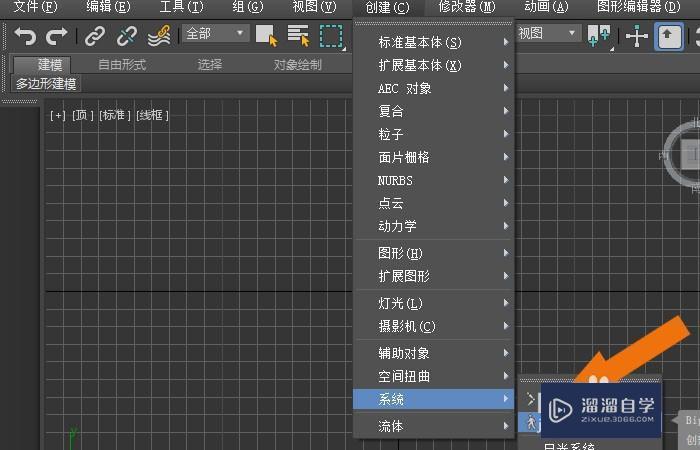The image size is (700, 450).
Task: Redo the last undone action
Action: [x=57, y=36]
